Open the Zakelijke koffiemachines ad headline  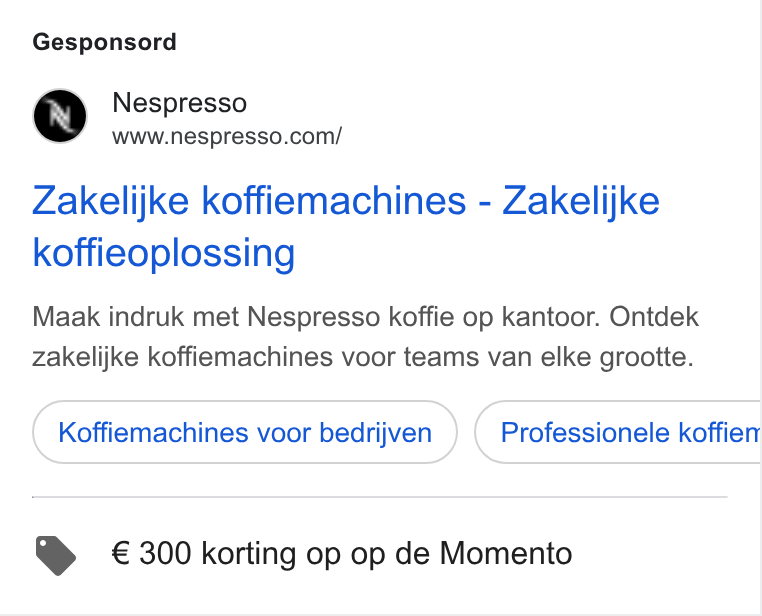pyautogui.click(x=346, y=226)
